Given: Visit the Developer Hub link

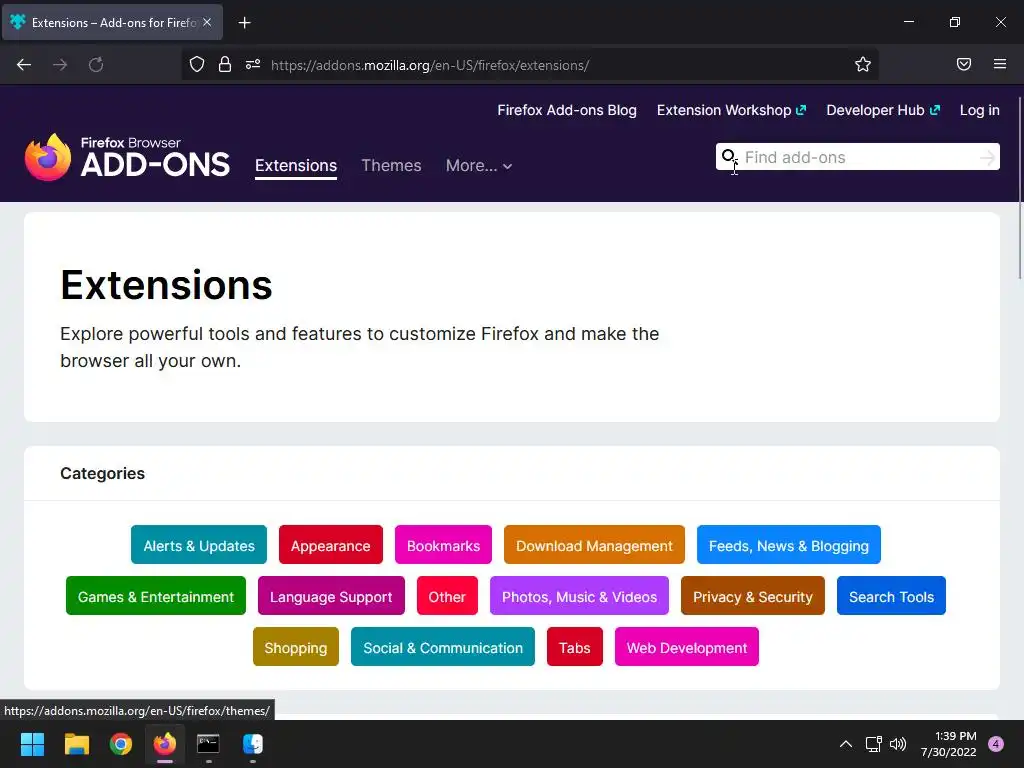Looking at the screenshot, I should point(882,110).
